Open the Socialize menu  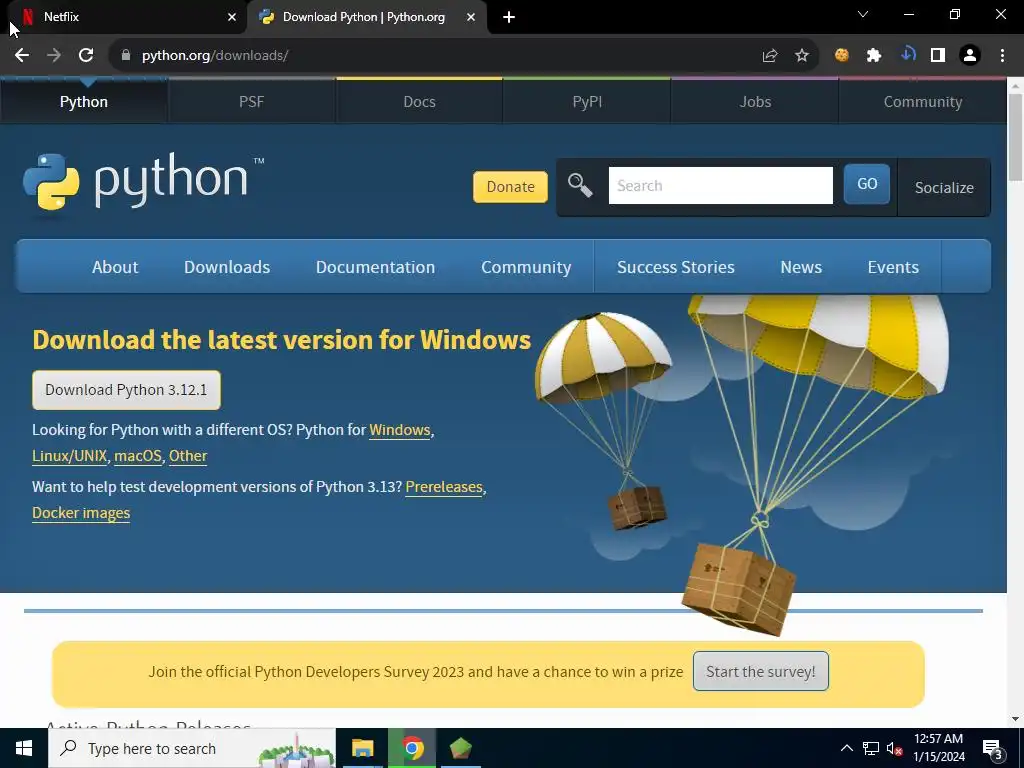[x=944, y=187]
